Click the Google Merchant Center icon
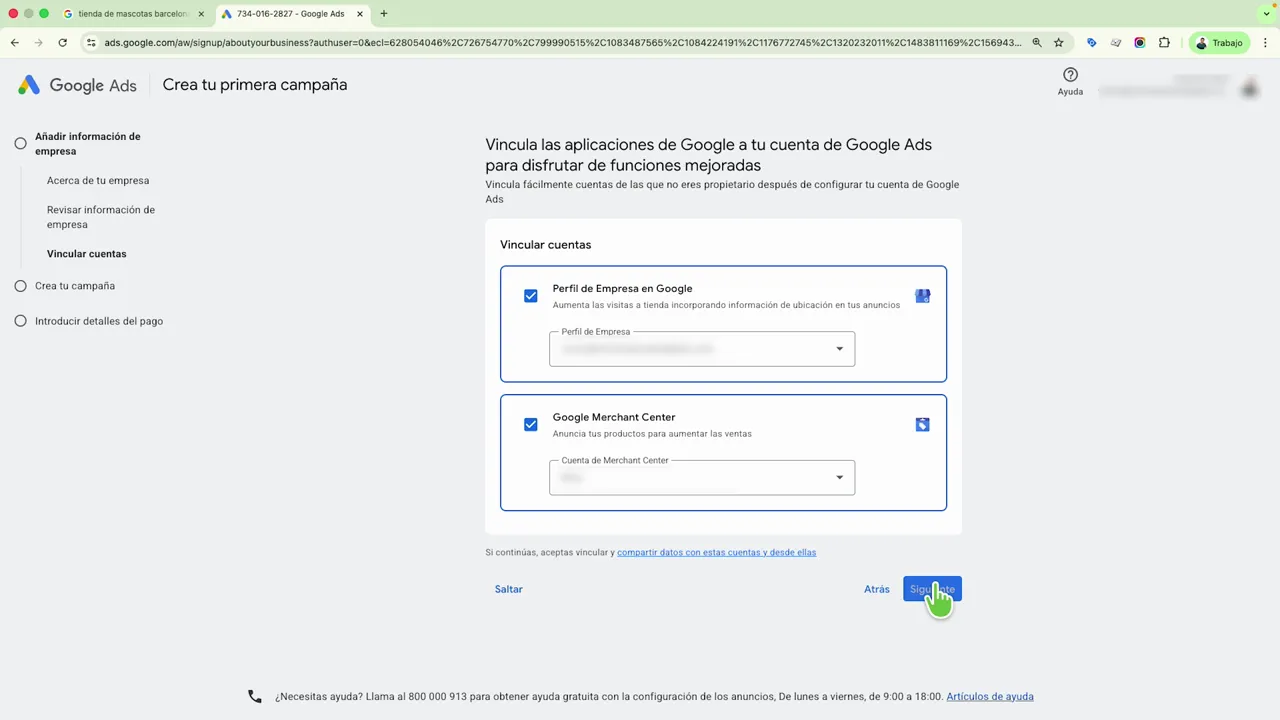The height and width of the screenshot is (720, 1280). (922, 424)
